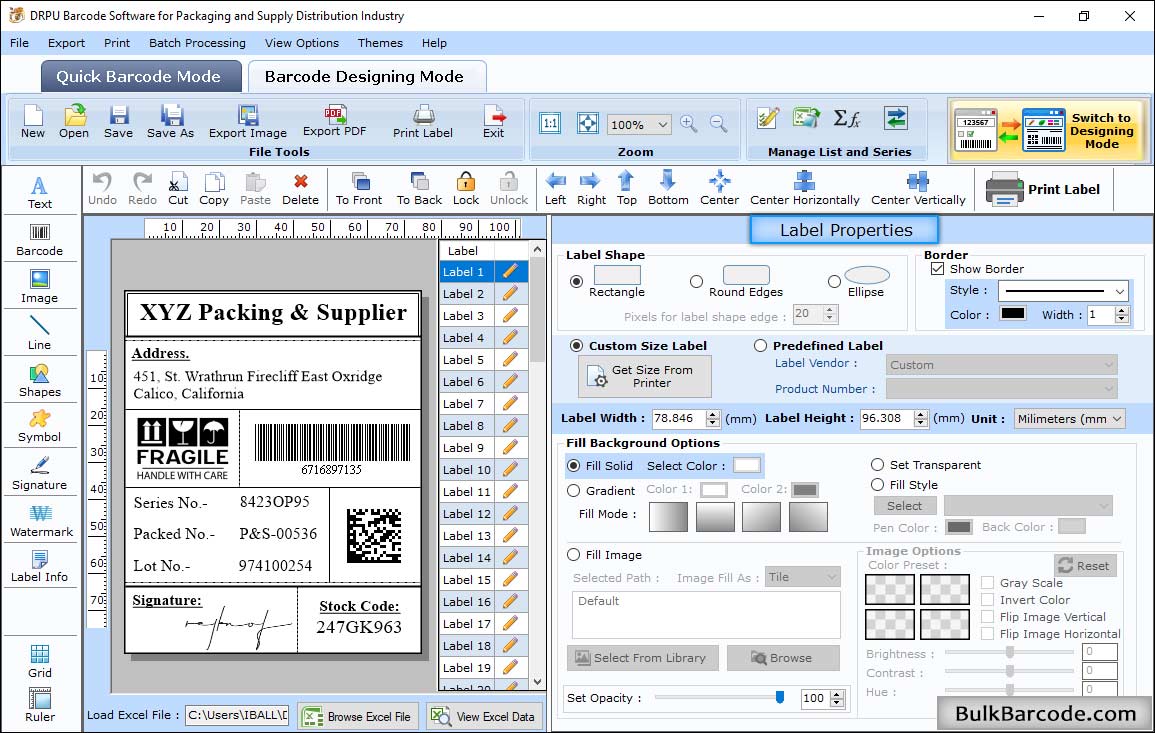Align object Center Vertically

(918, 189)
